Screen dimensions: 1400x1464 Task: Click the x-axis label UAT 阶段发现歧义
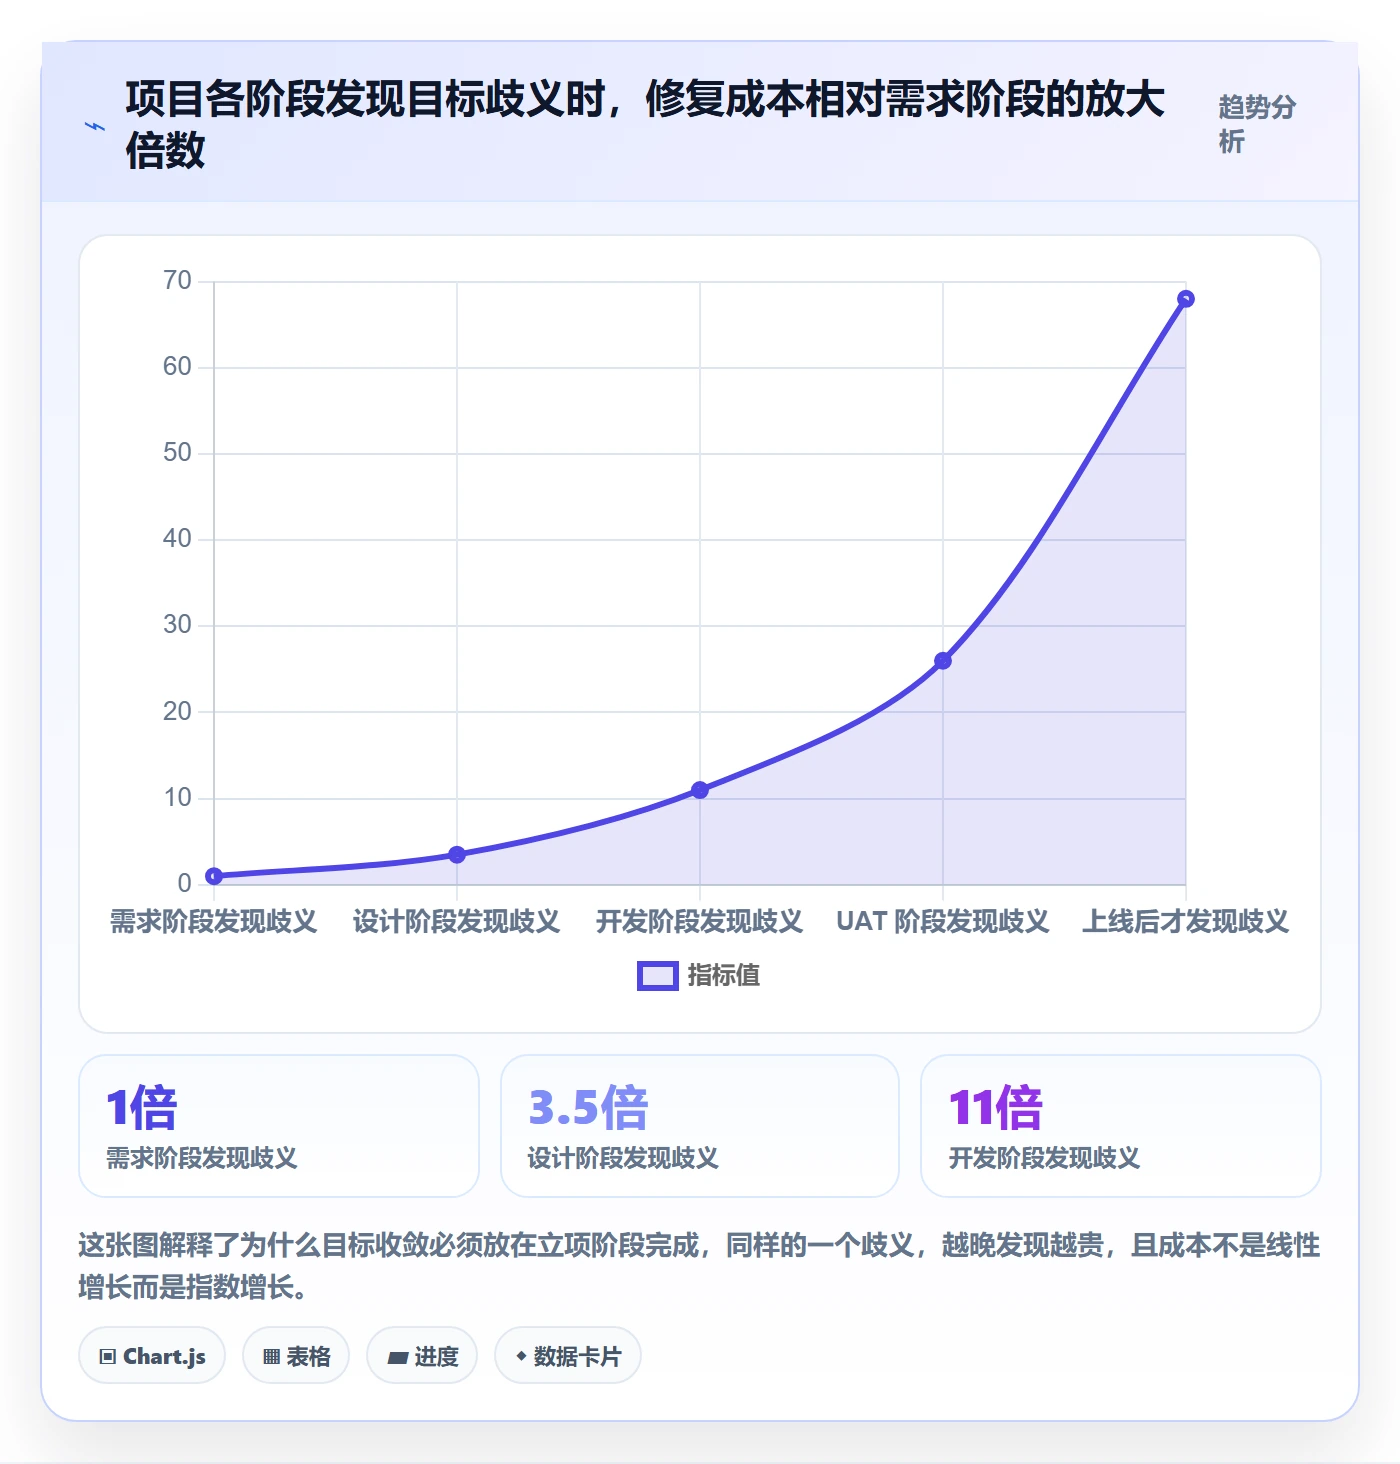[943, 921]
